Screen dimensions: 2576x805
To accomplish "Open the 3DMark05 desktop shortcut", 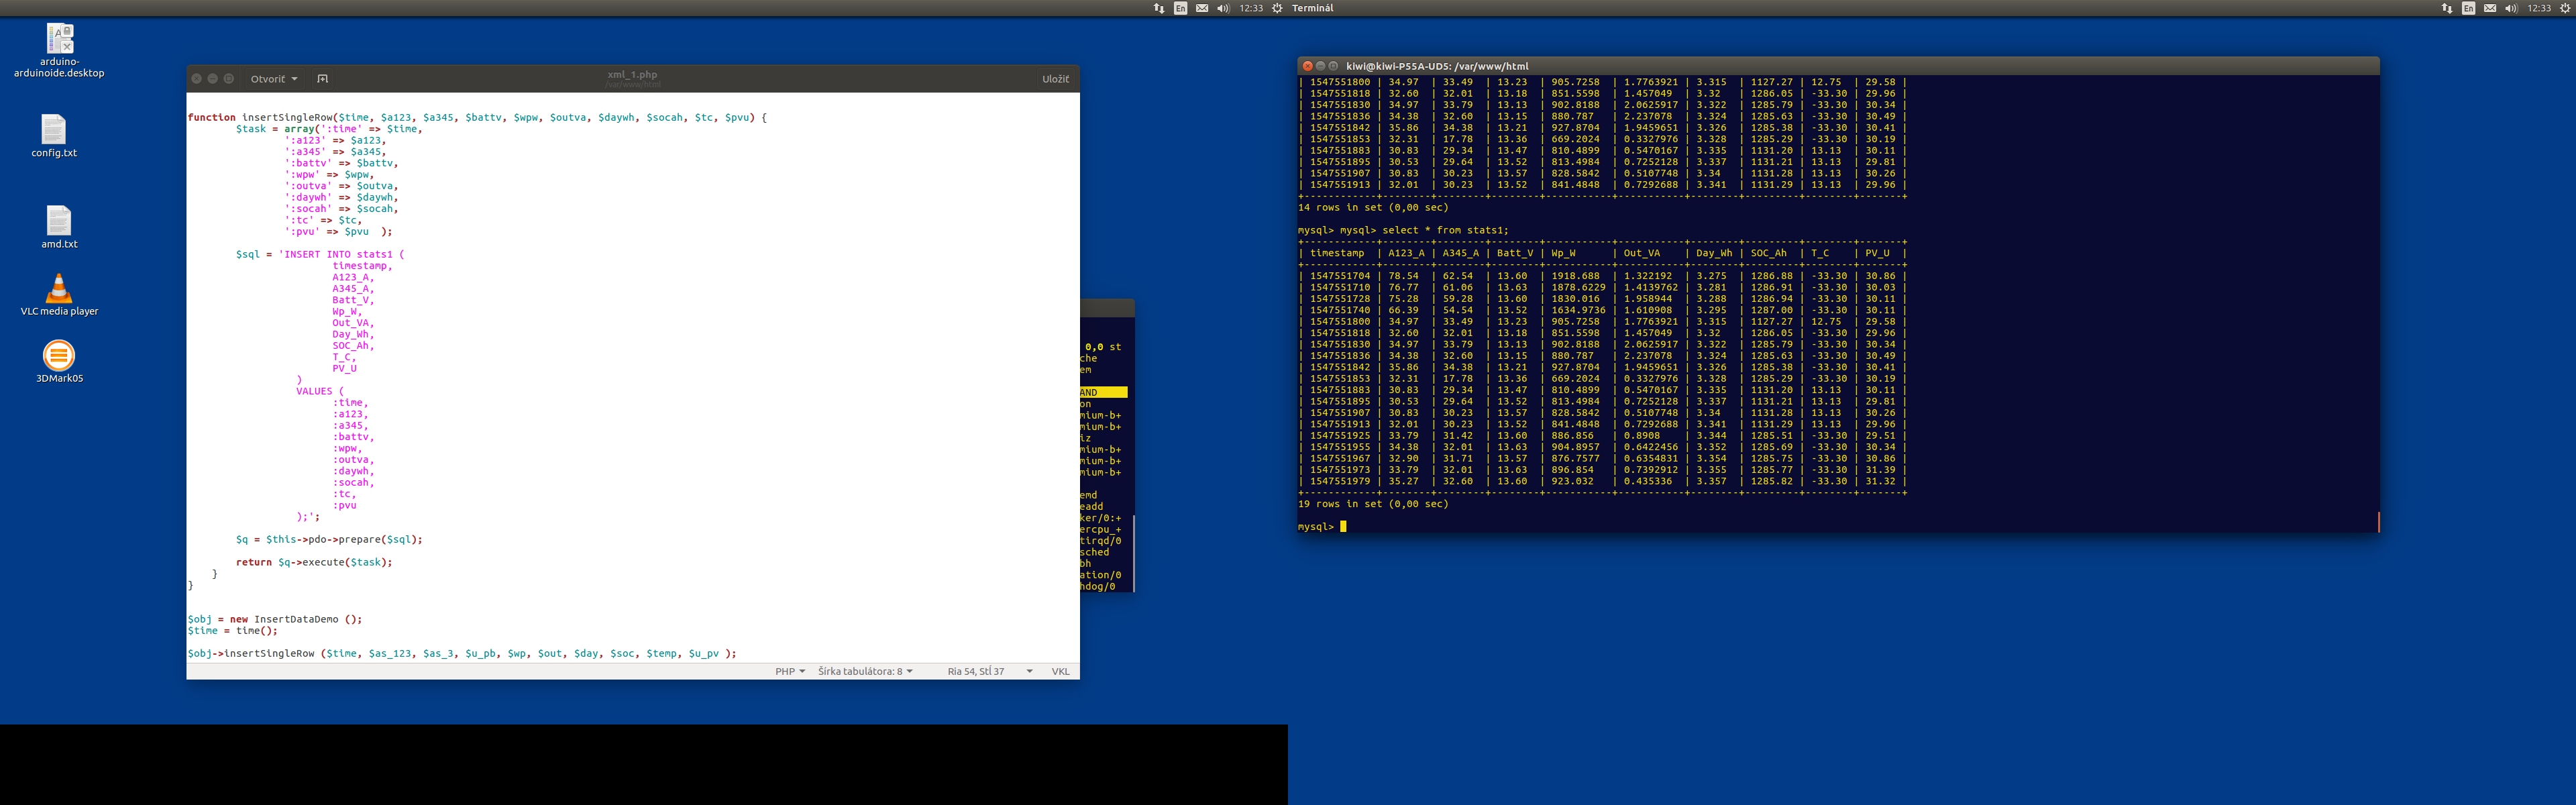I will [x=59, y=355].
